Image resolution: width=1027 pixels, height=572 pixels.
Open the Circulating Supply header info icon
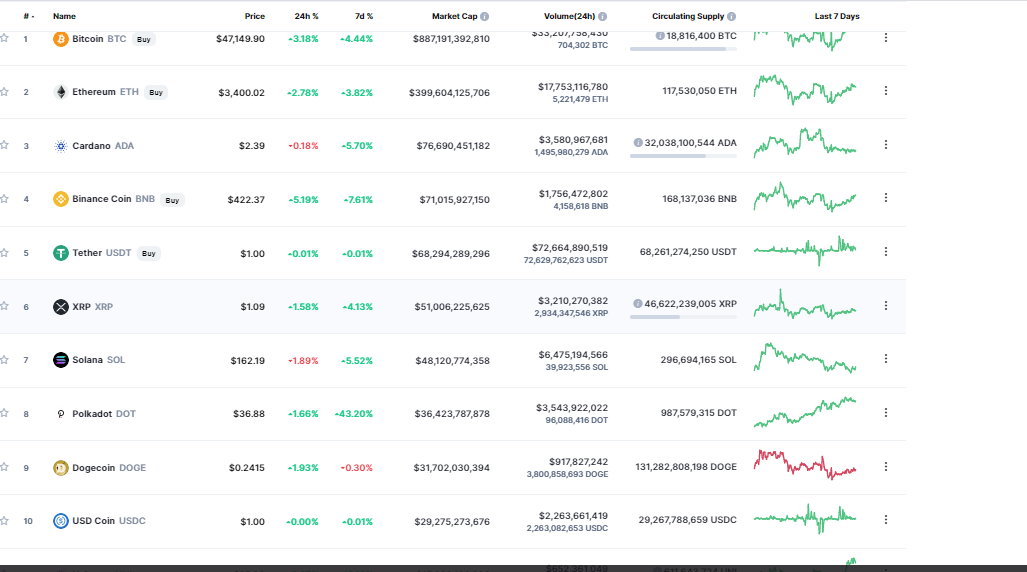pyautogui.click(x=732, y=16)
